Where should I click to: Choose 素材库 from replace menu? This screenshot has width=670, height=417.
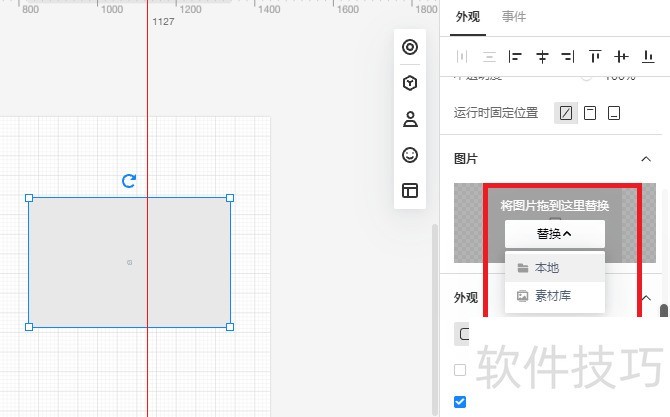(x=555, y=296)
